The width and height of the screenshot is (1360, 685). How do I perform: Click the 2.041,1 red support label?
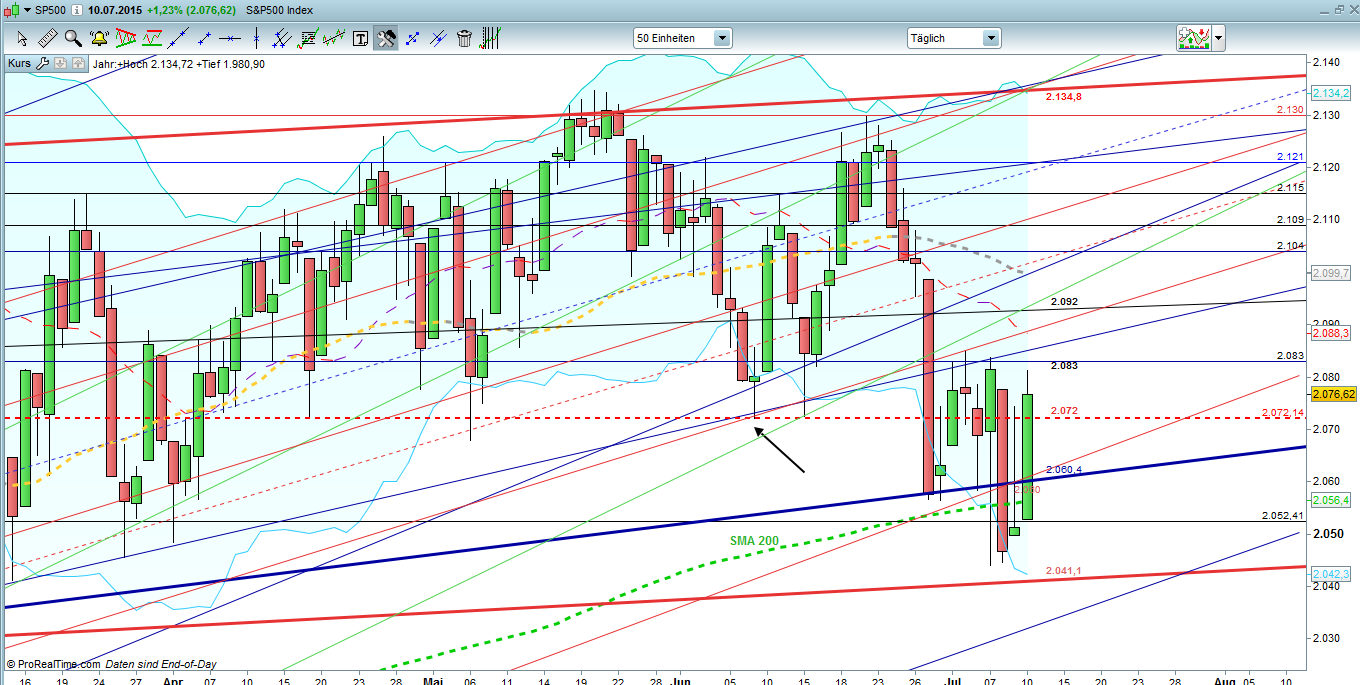pos(1063,570)
